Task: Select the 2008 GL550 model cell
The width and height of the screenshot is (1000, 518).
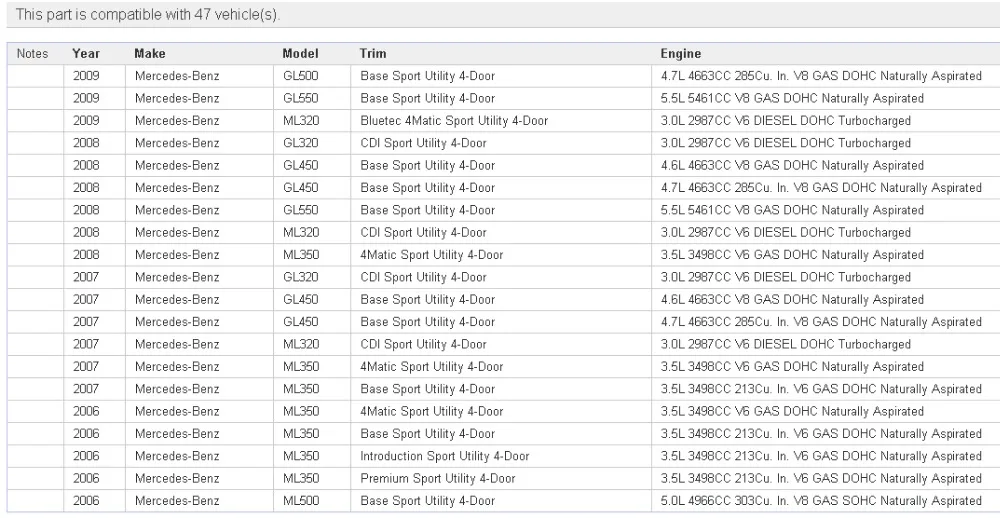Action: click(301, 210)
